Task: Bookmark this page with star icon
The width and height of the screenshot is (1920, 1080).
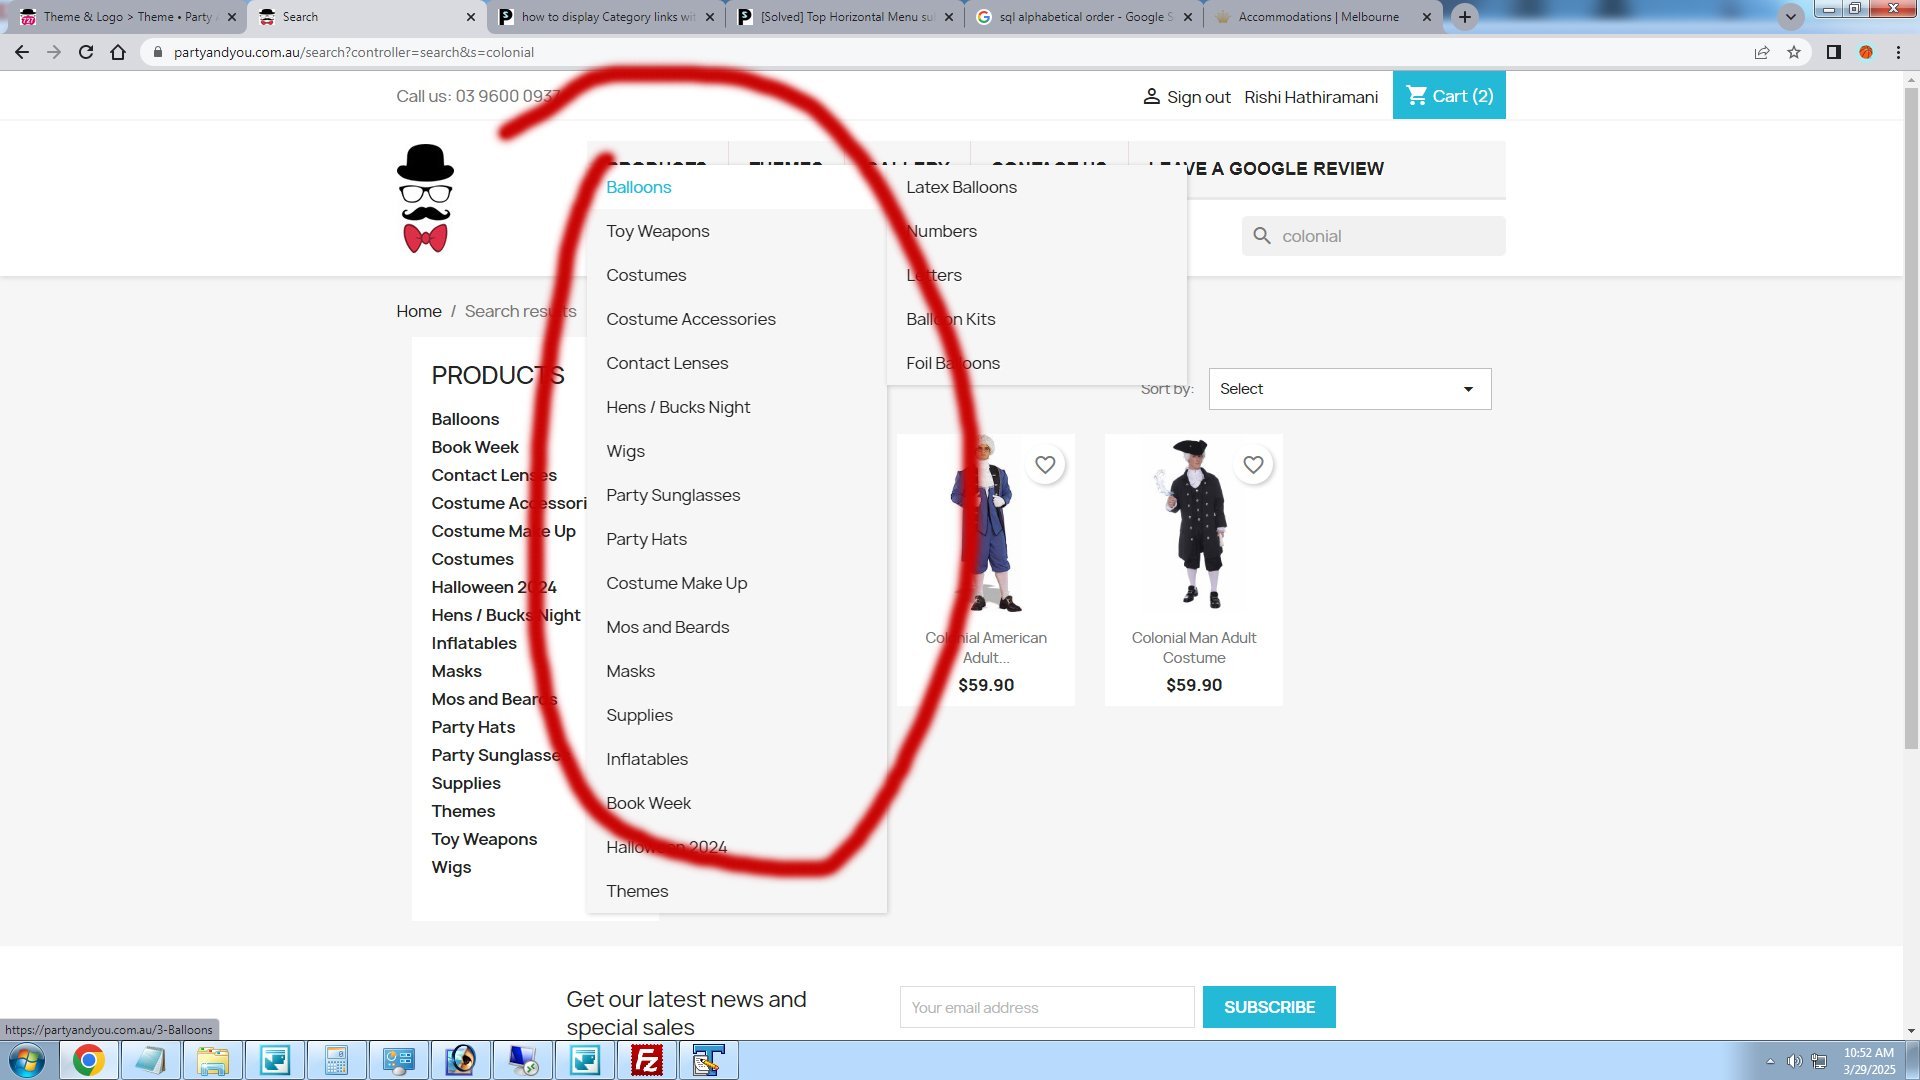Action: tap(1794, 52)
